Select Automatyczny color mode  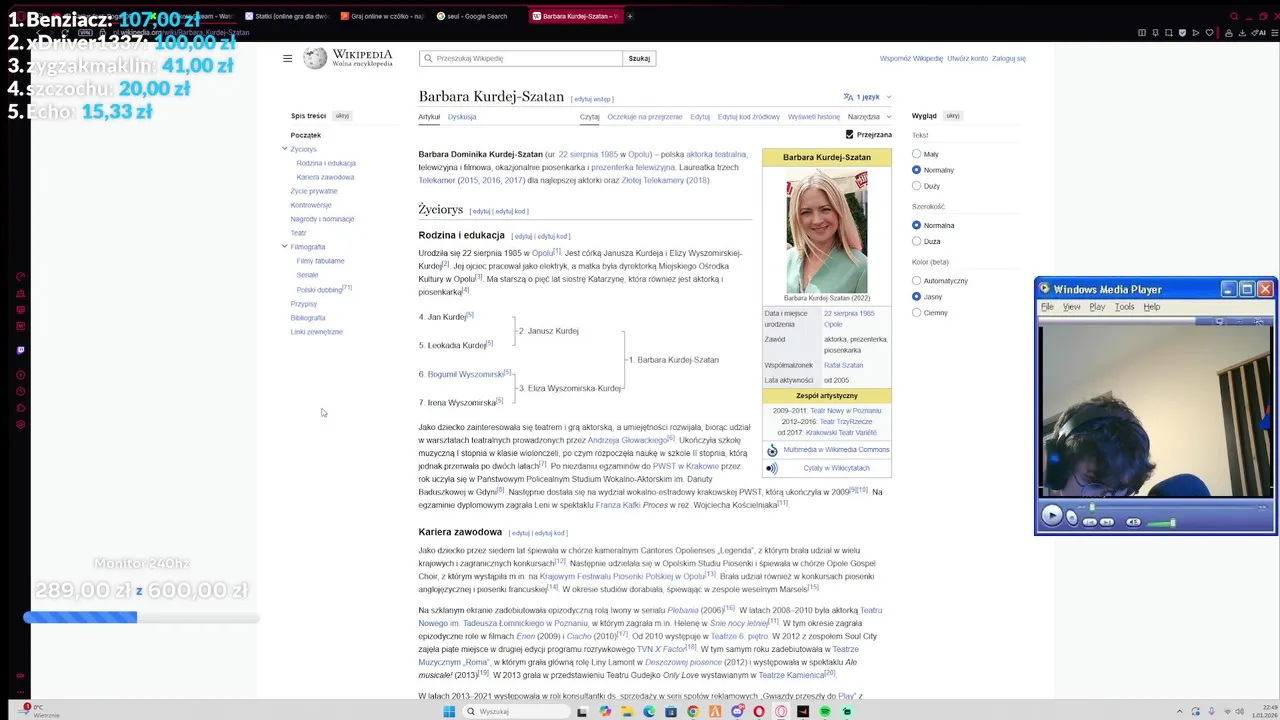tap(916, 281)
